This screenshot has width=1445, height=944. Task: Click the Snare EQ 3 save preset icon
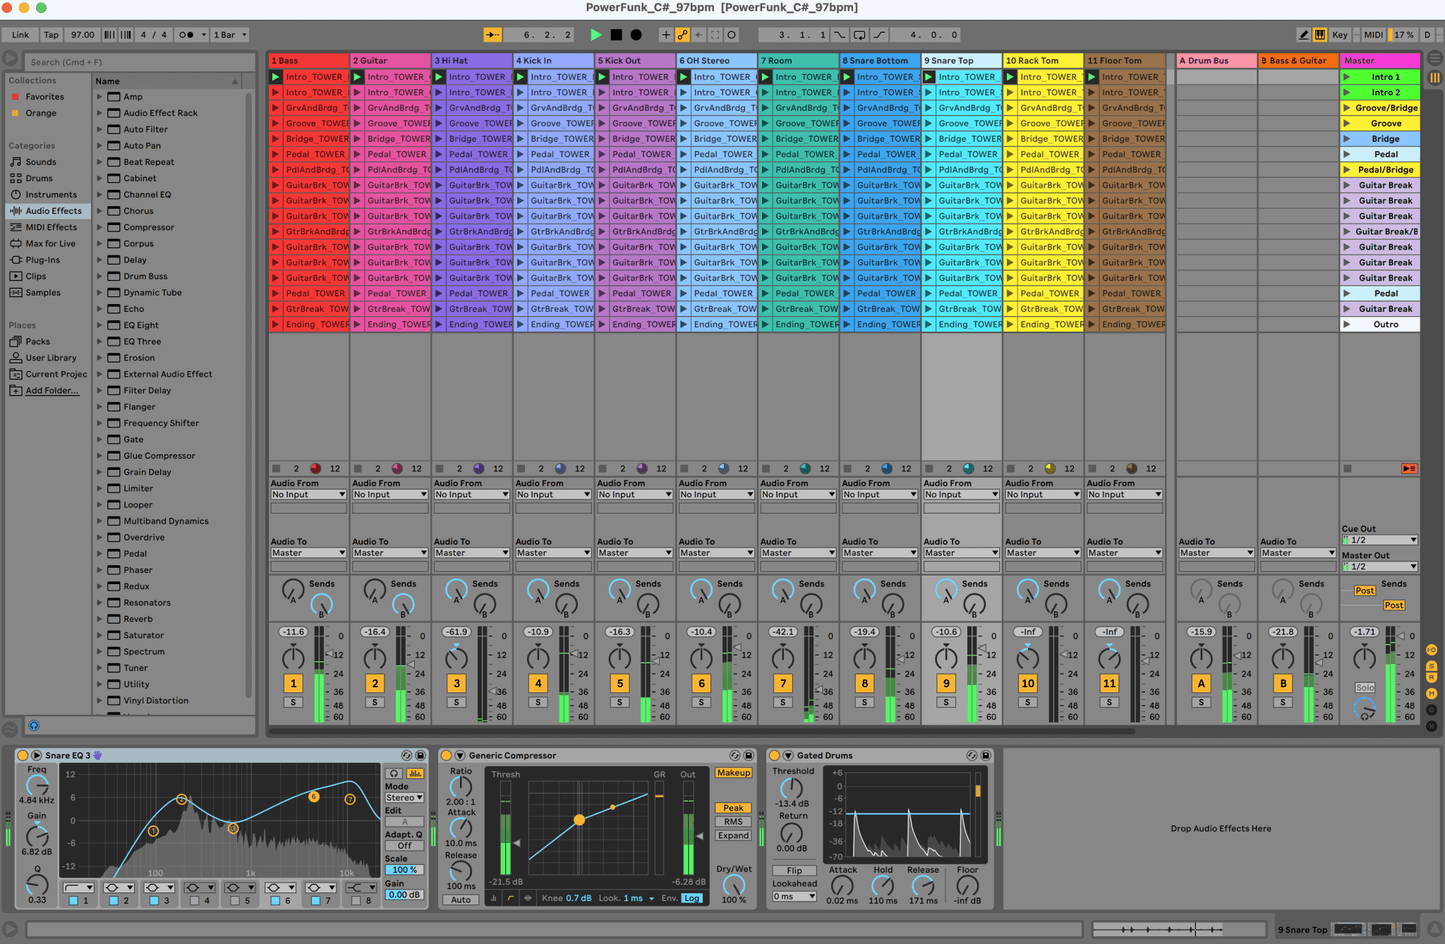(x=420, y=756)
